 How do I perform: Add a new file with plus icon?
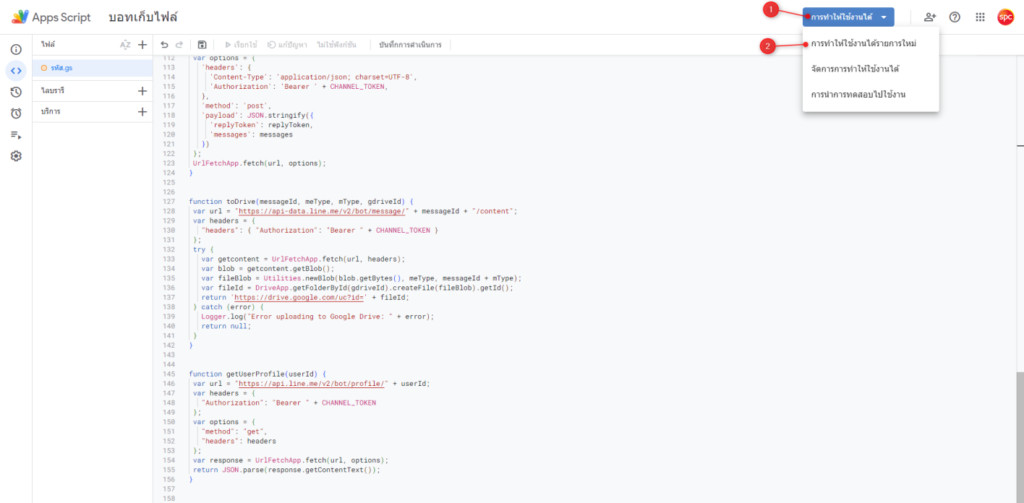pos(142,45)
